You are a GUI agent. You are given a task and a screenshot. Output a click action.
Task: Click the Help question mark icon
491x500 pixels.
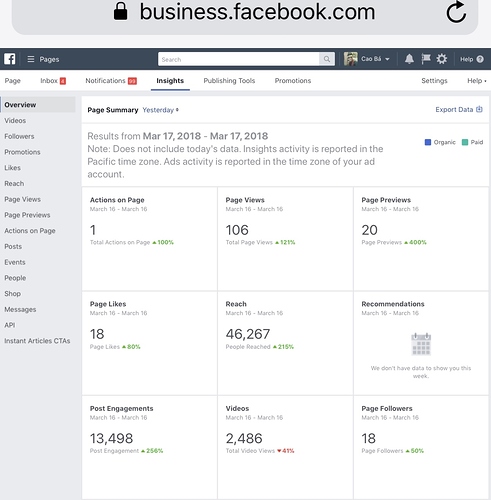[480, 59]
